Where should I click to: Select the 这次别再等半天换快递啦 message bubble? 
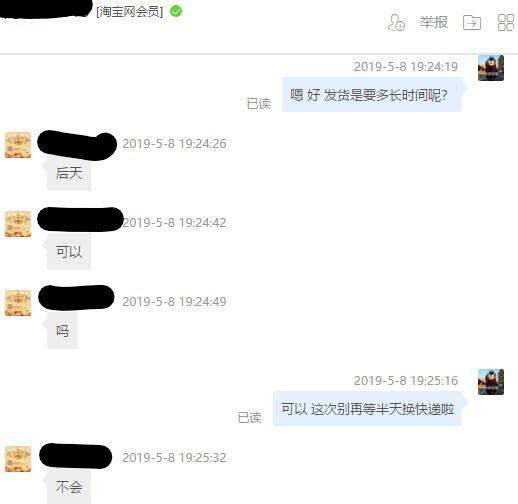[368, 409]
